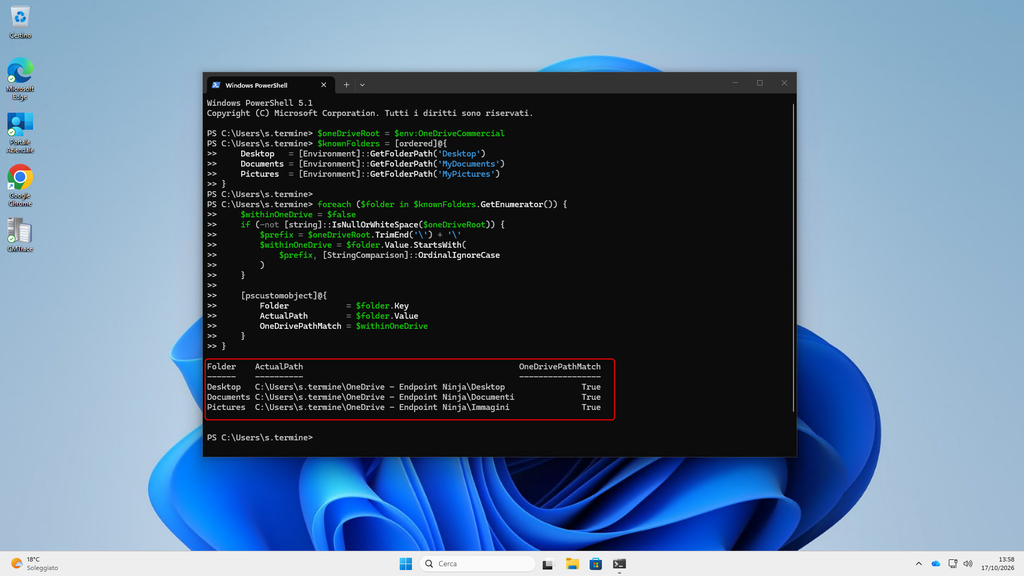Viewport: 1024px width, 576px height.
Task: Click the 'Folder' column header
Action: (x=221, y=367)
